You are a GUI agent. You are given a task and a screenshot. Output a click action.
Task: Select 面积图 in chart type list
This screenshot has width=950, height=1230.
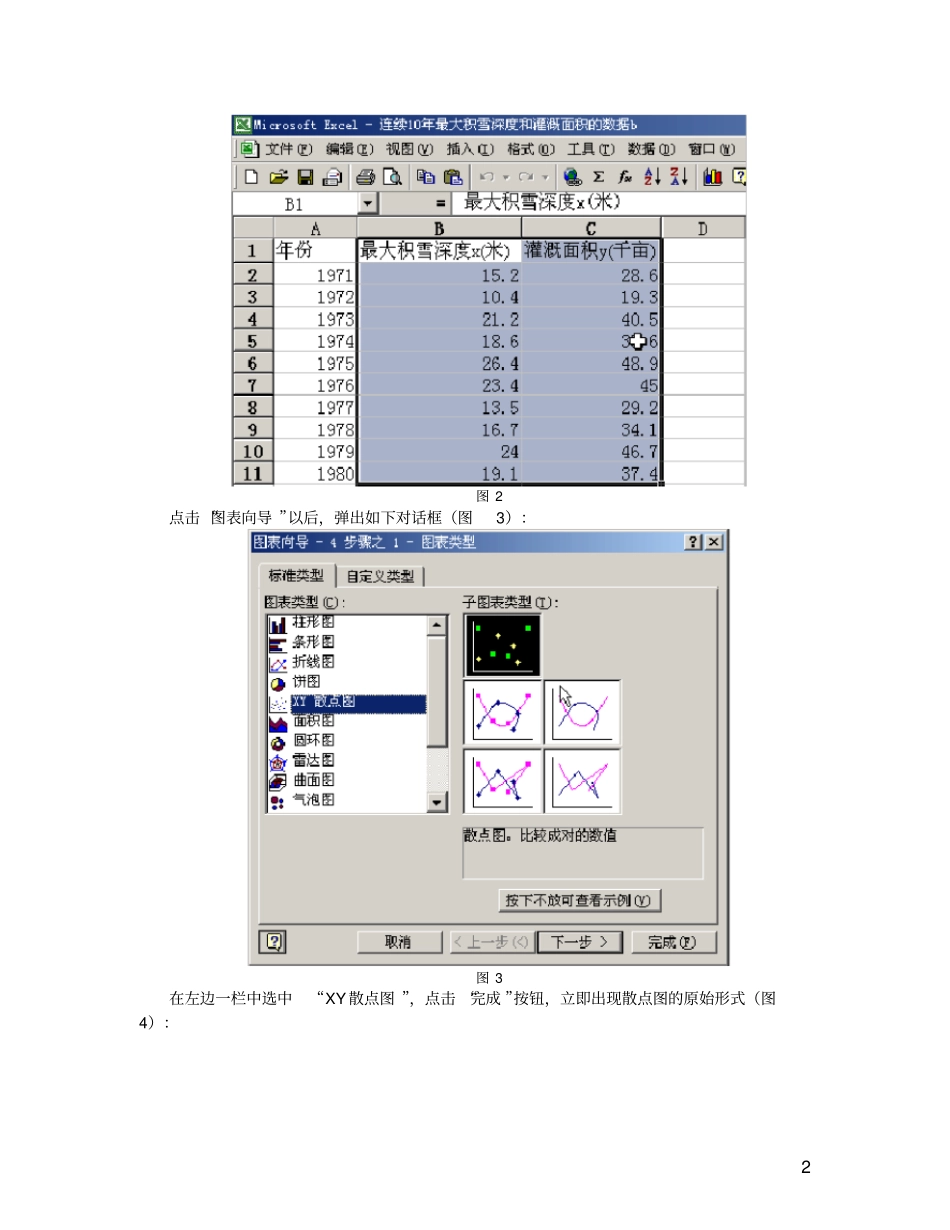point(313,721)
